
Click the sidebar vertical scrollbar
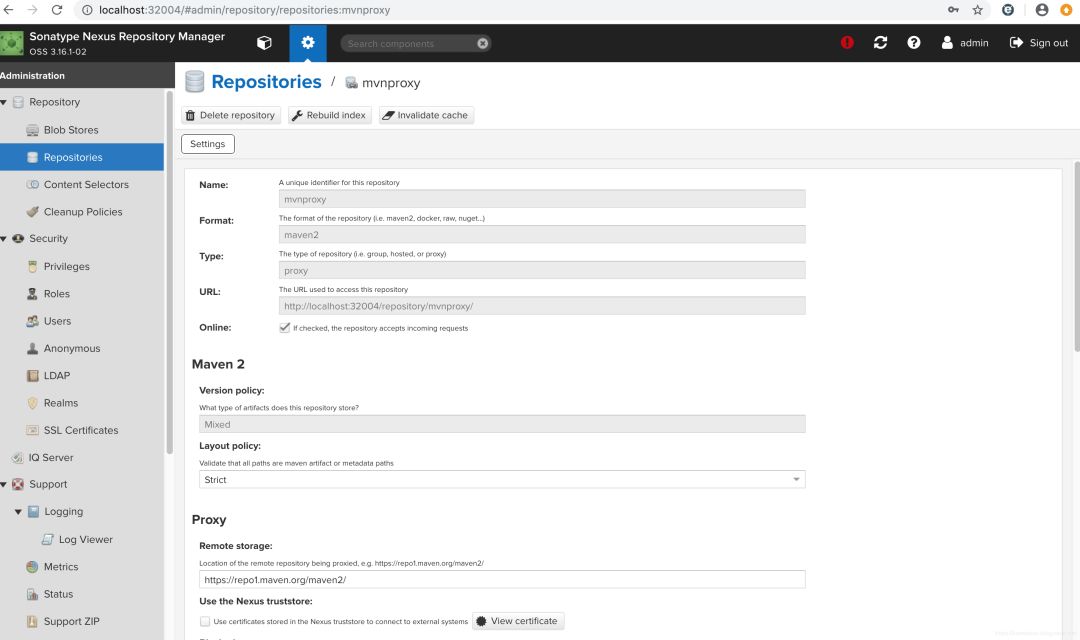click(169, 272)
